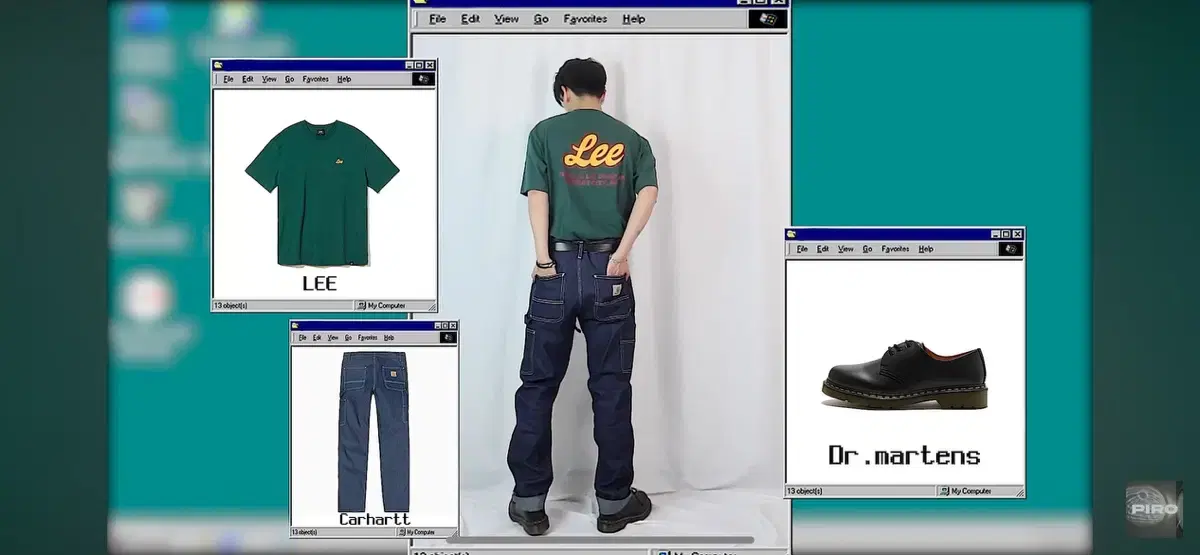Open Edit menu in the Carhartt window
1200x555 pixels.
(318, 338)
